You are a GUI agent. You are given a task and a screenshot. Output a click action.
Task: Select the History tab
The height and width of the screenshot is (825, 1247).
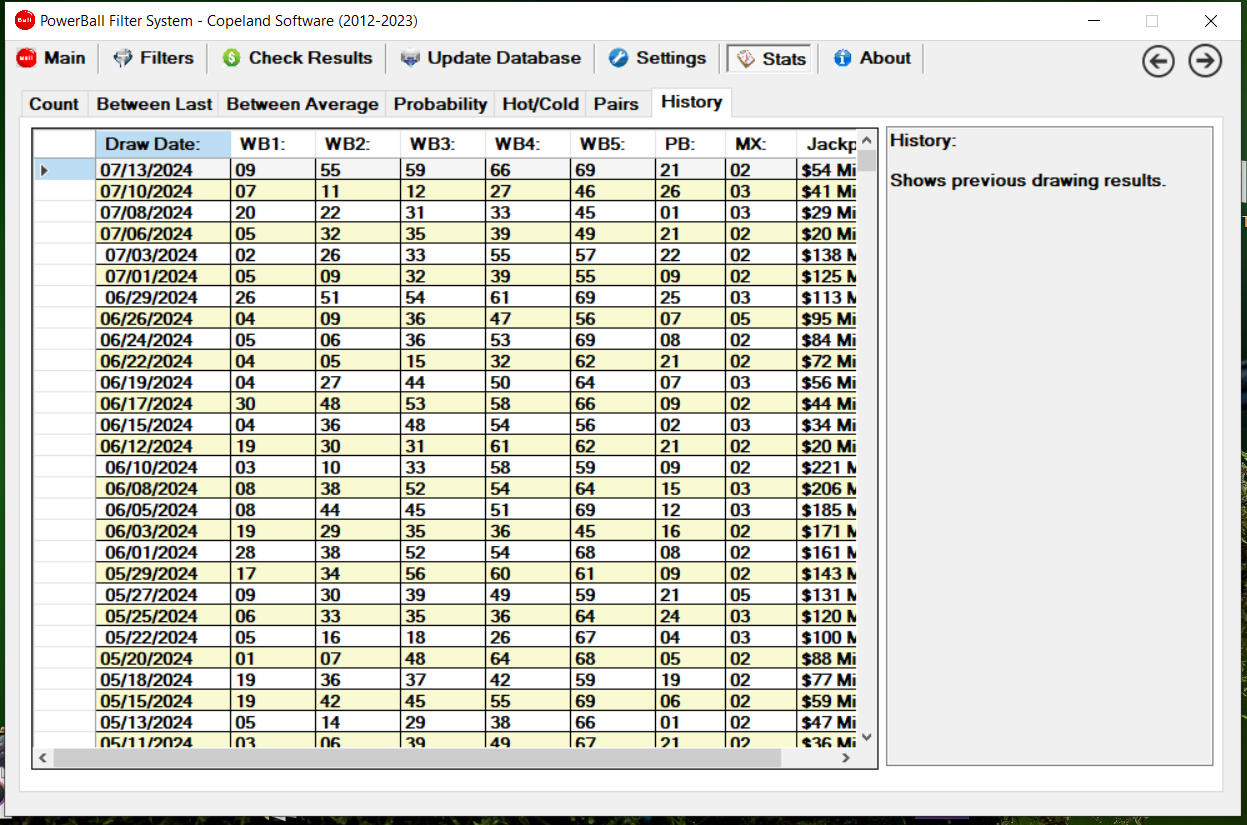691,102
